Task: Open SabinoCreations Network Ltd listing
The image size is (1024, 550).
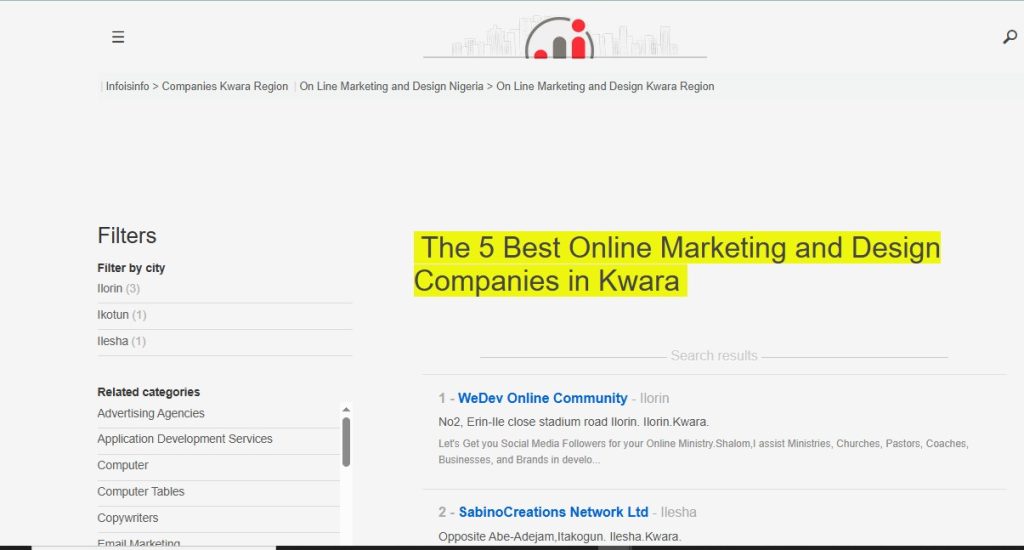Action: 554,512
